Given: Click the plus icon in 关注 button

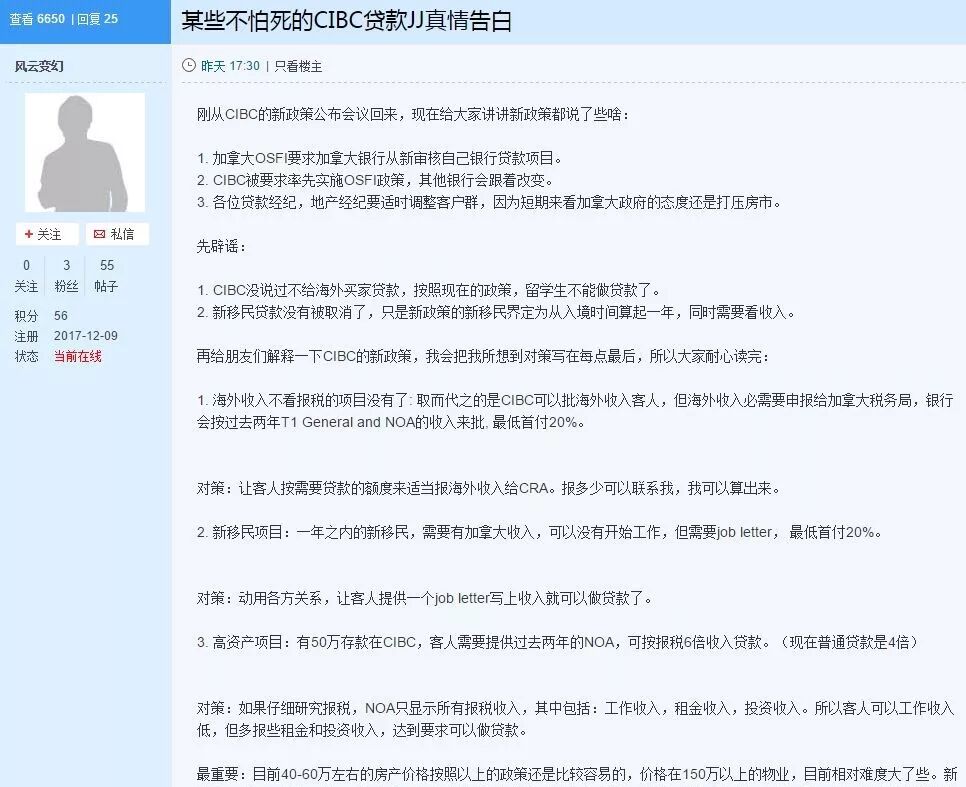Looking at the screenshot, I should click(x=28, y=234).
